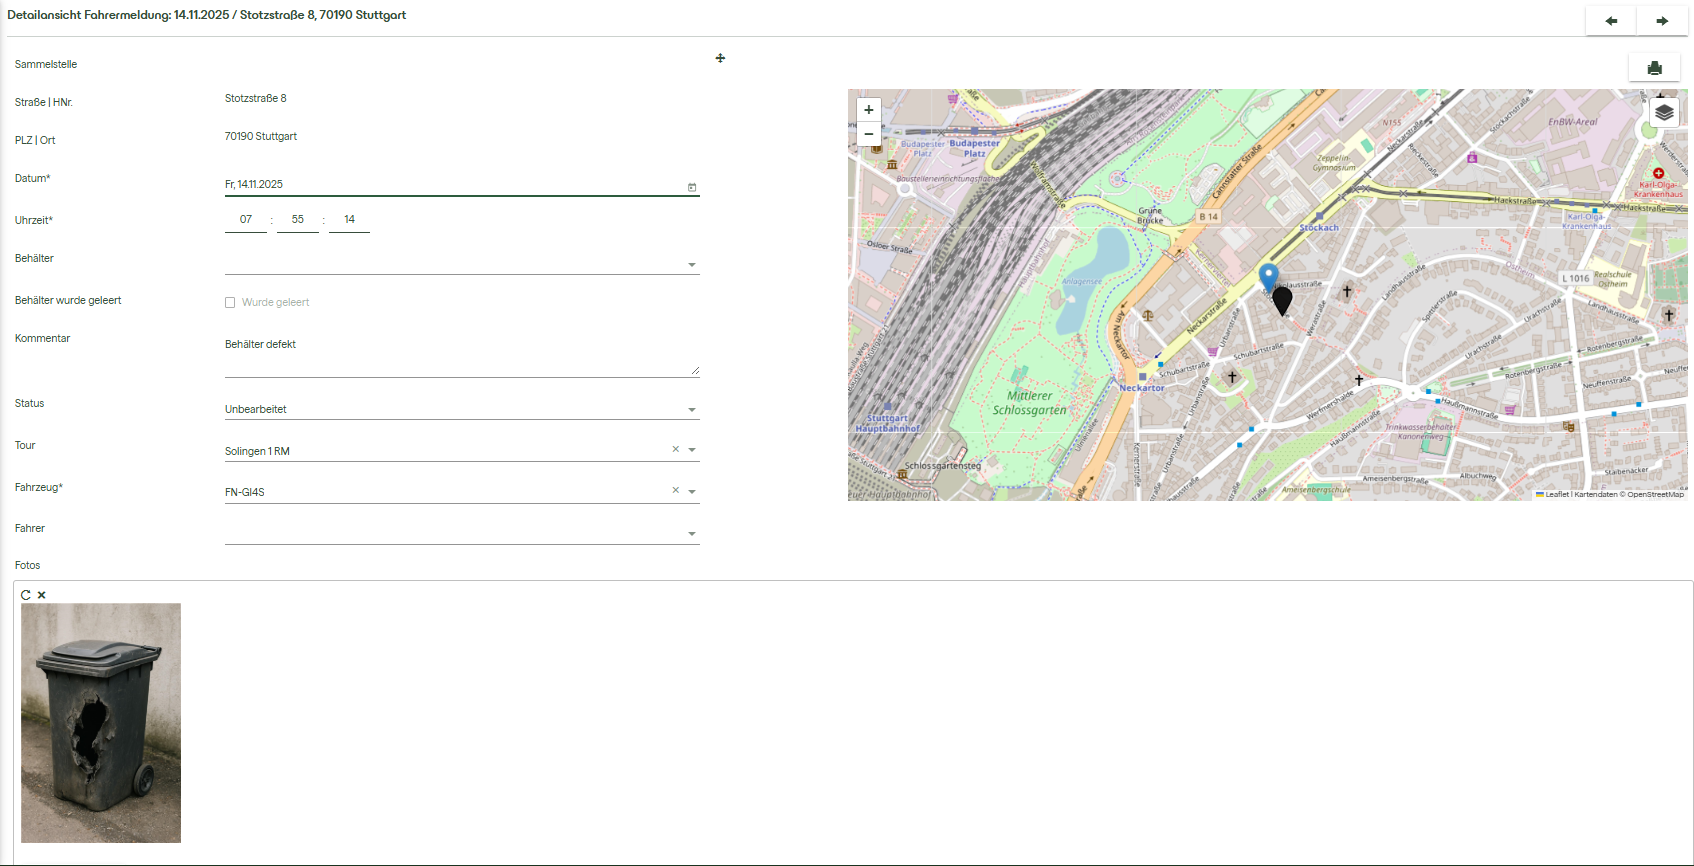Screen dimensions: 1694x866
Task: Go to the next driver report
Action: tap(1662, 21)
